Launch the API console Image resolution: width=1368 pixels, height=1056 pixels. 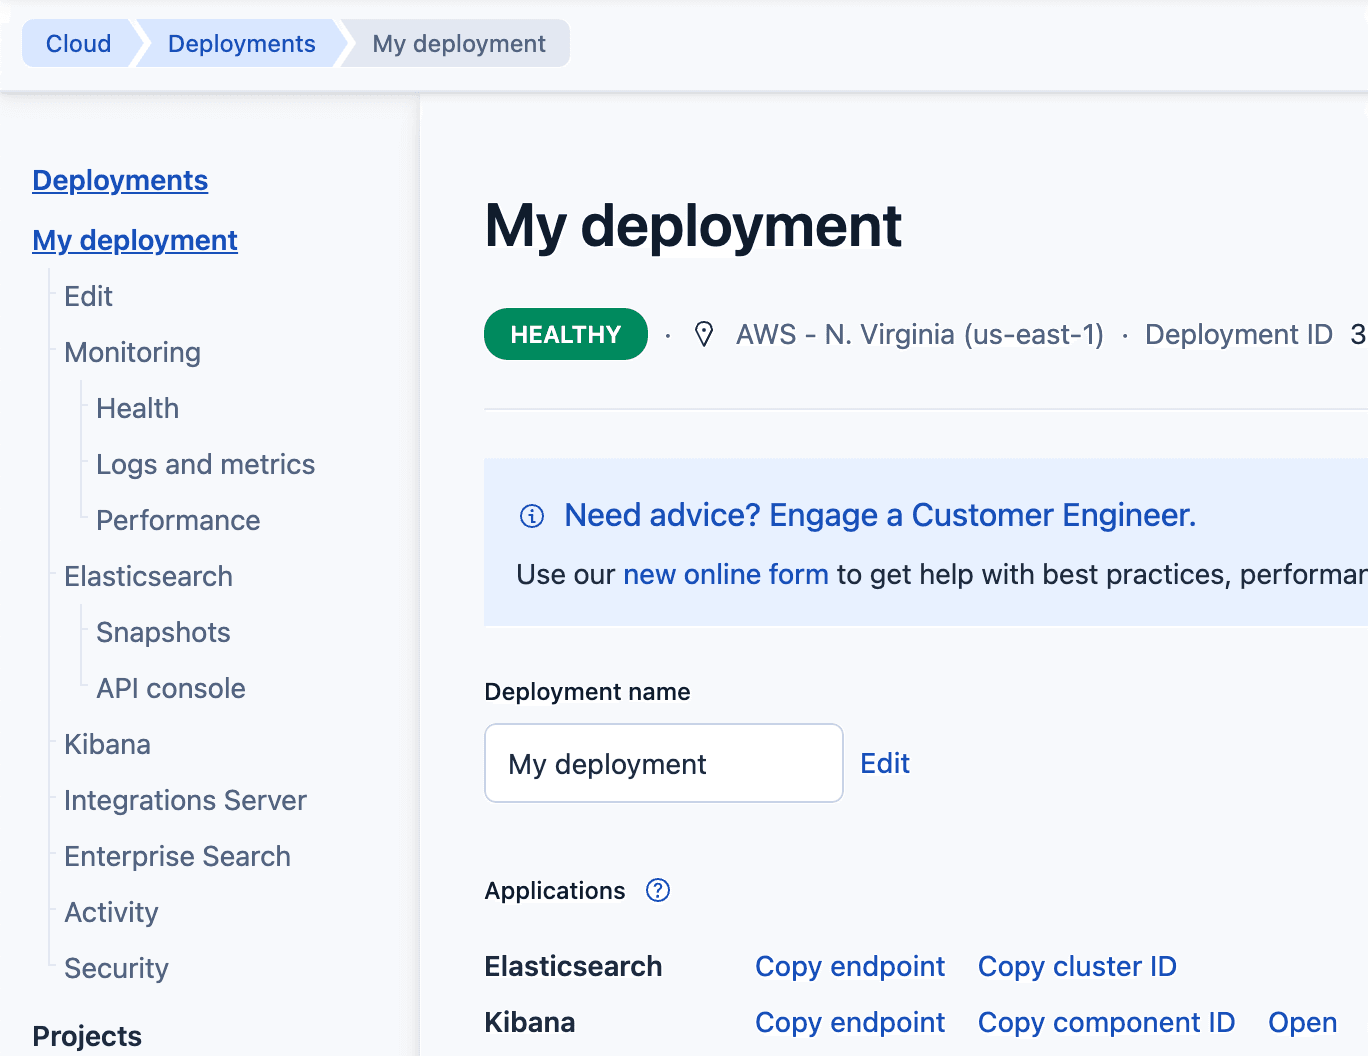coord(170,688)
